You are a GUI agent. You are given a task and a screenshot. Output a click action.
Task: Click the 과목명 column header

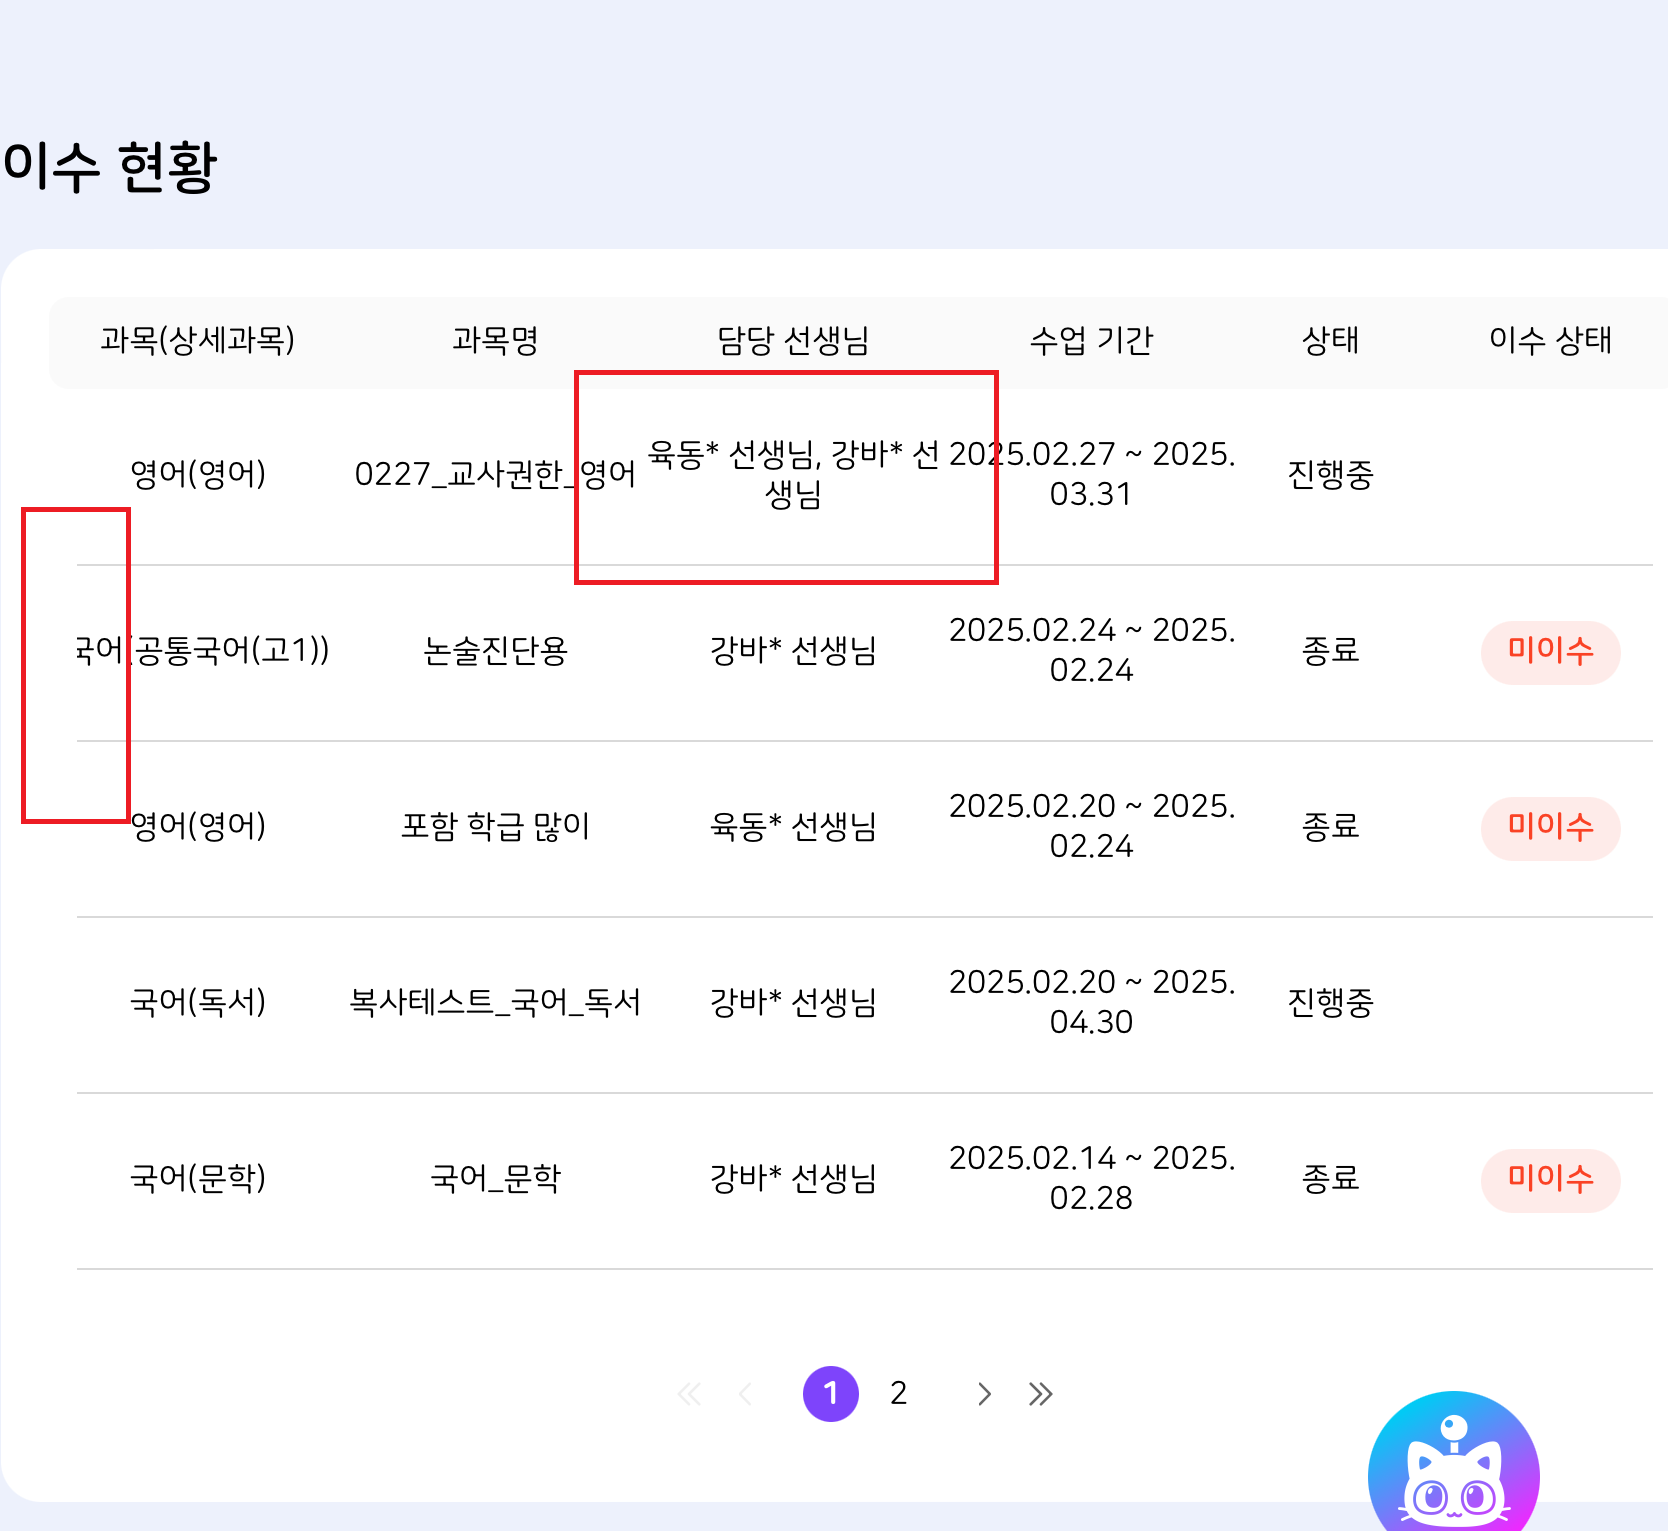click(495, 341)
